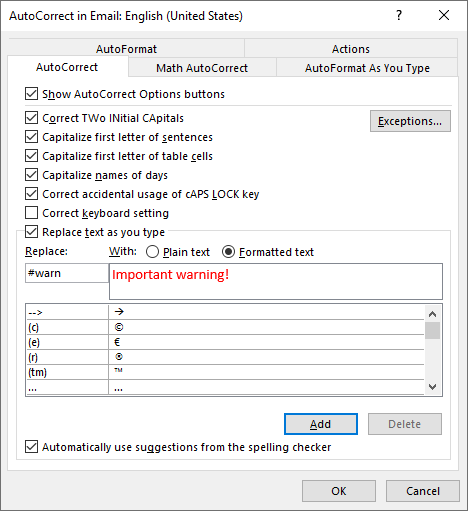Click the scroll up arrow in replacement list
Image resolution: width=468 pixels, height=511 pixels.
(432, 314)
